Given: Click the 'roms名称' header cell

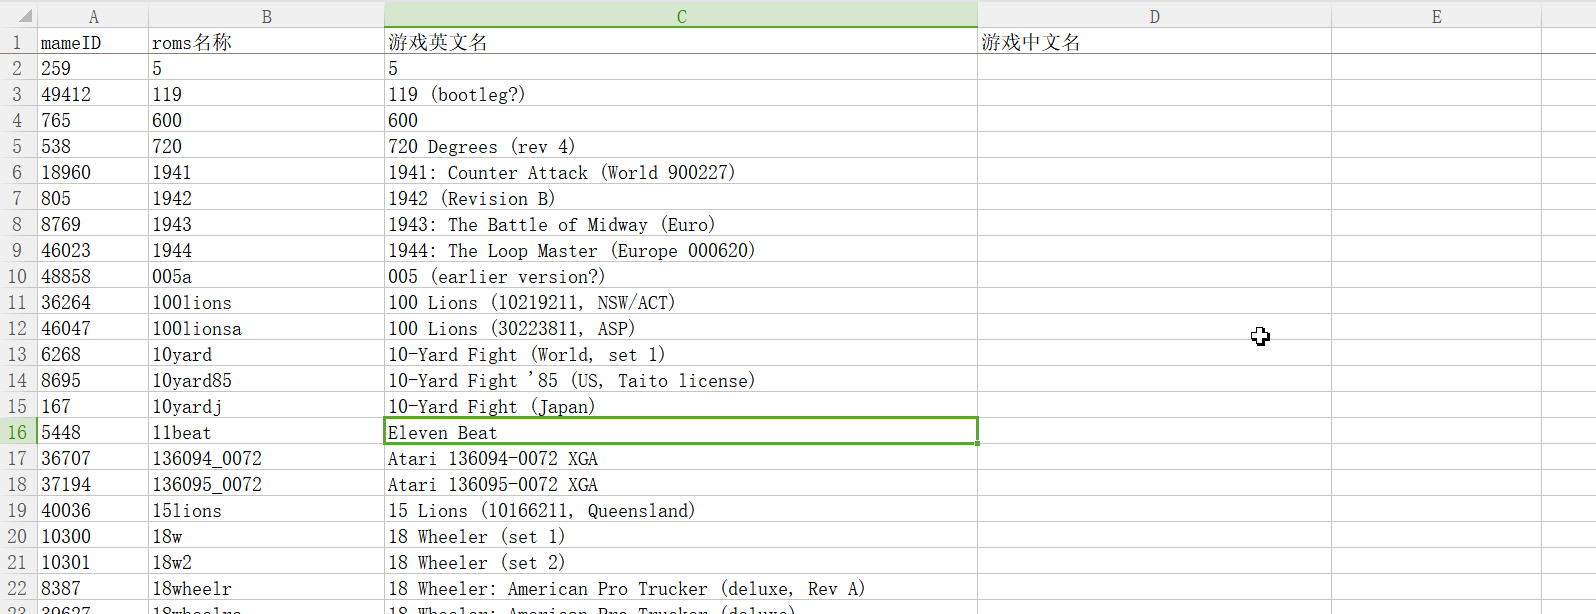Looking at the screenshot, I should [266, 42].
